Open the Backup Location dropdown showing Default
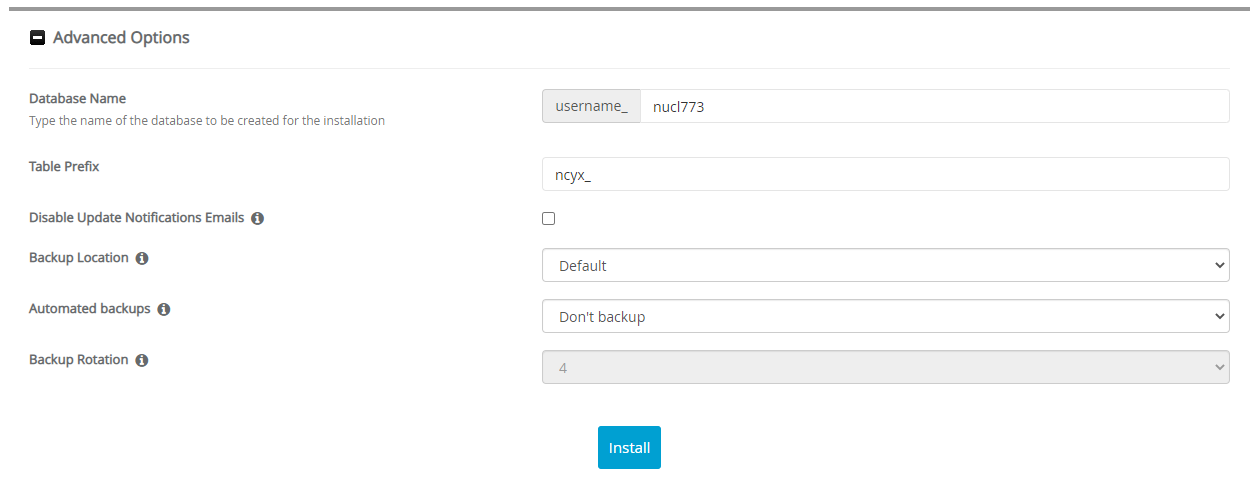 (x=885, y=266)
